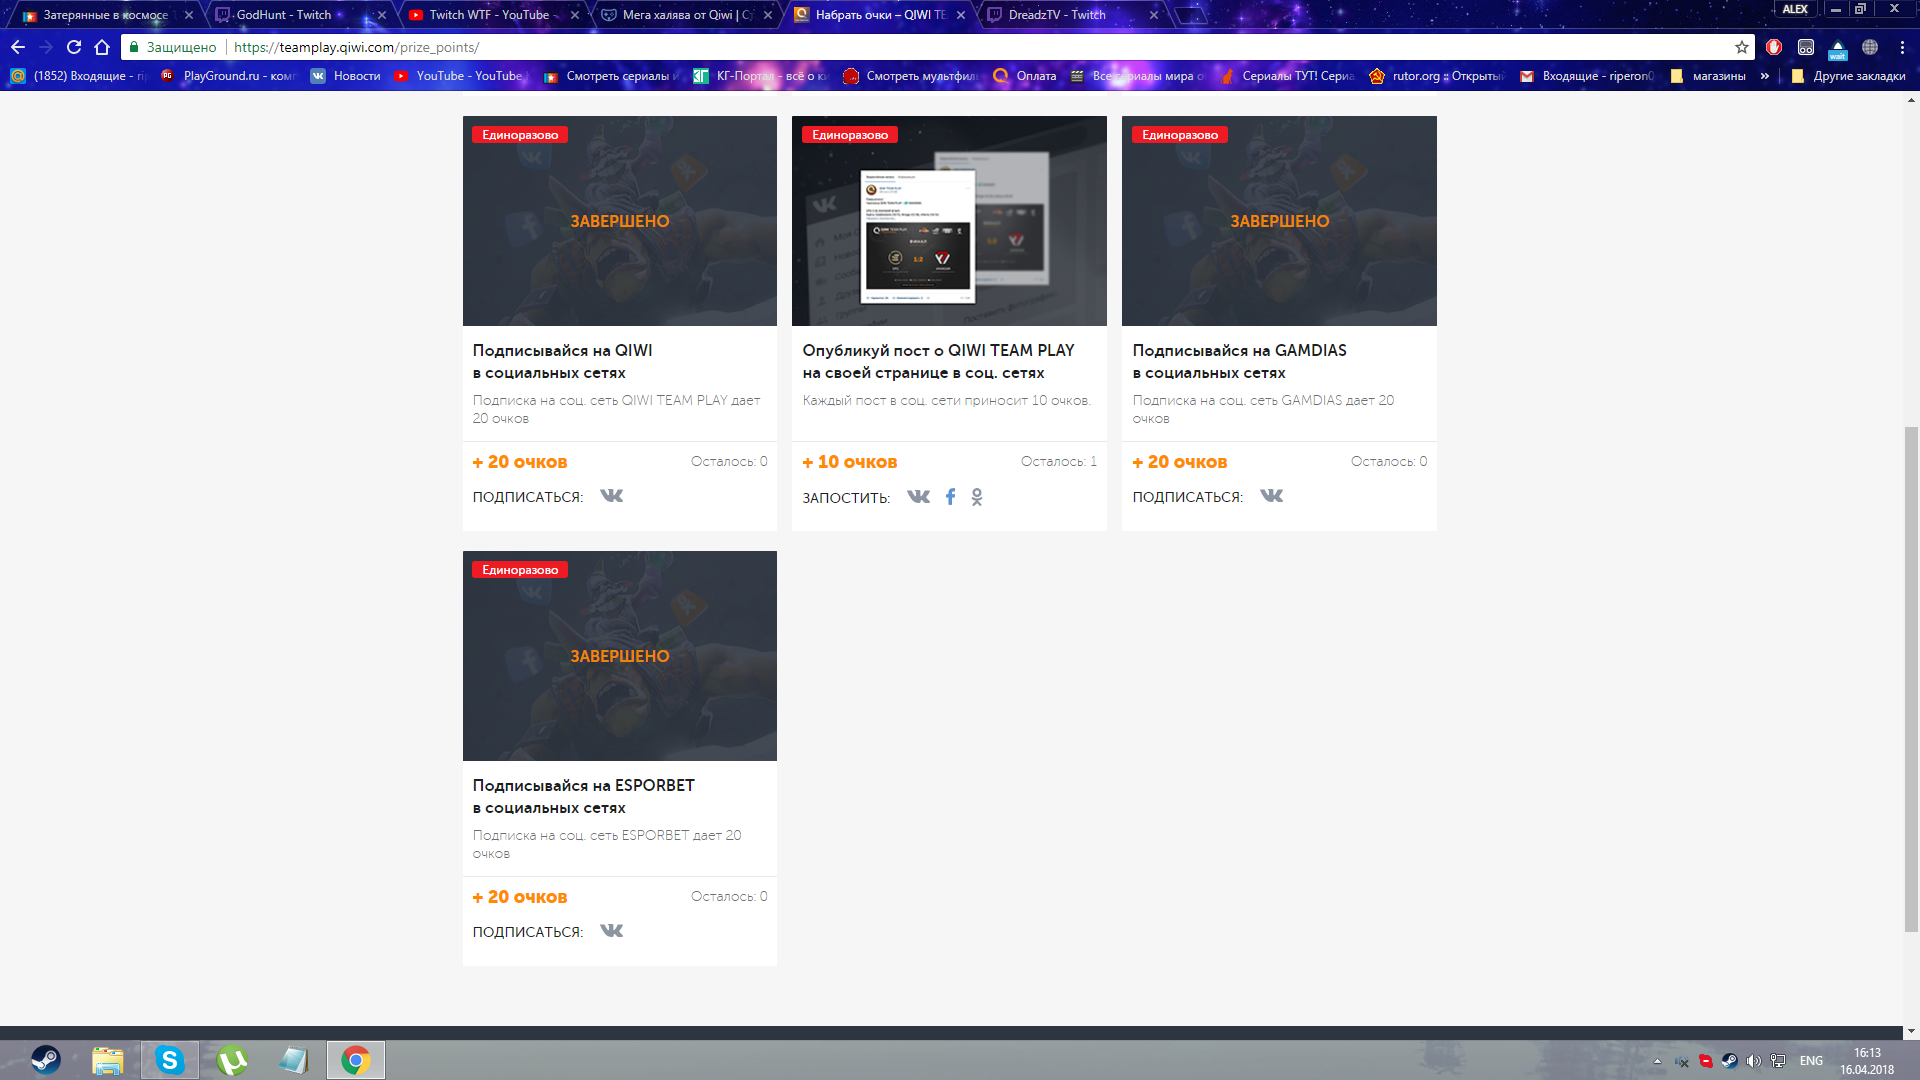Click the QIWI TEAM PLAY post preview thumbnail

(949, 221)
